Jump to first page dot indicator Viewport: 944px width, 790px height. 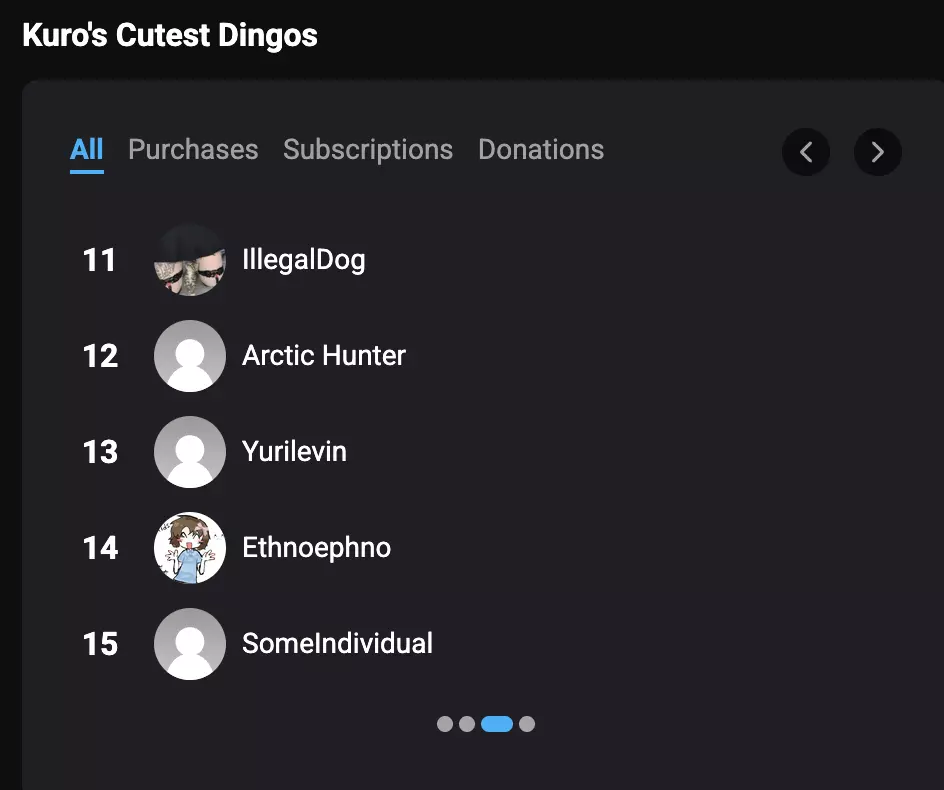[x=445, y=724]
